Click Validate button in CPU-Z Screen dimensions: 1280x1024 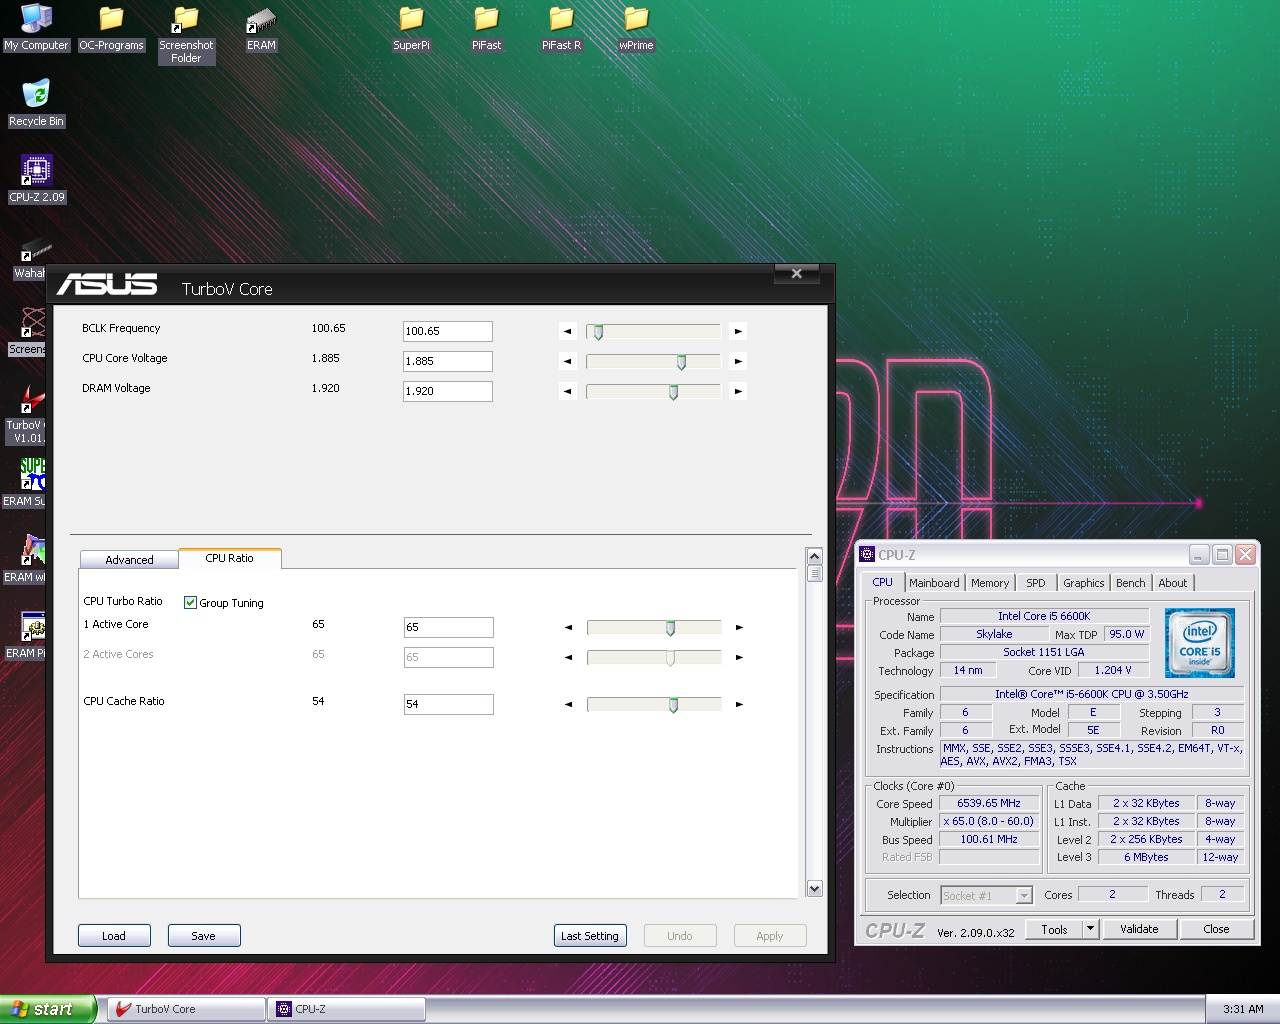click(1139, 929)
